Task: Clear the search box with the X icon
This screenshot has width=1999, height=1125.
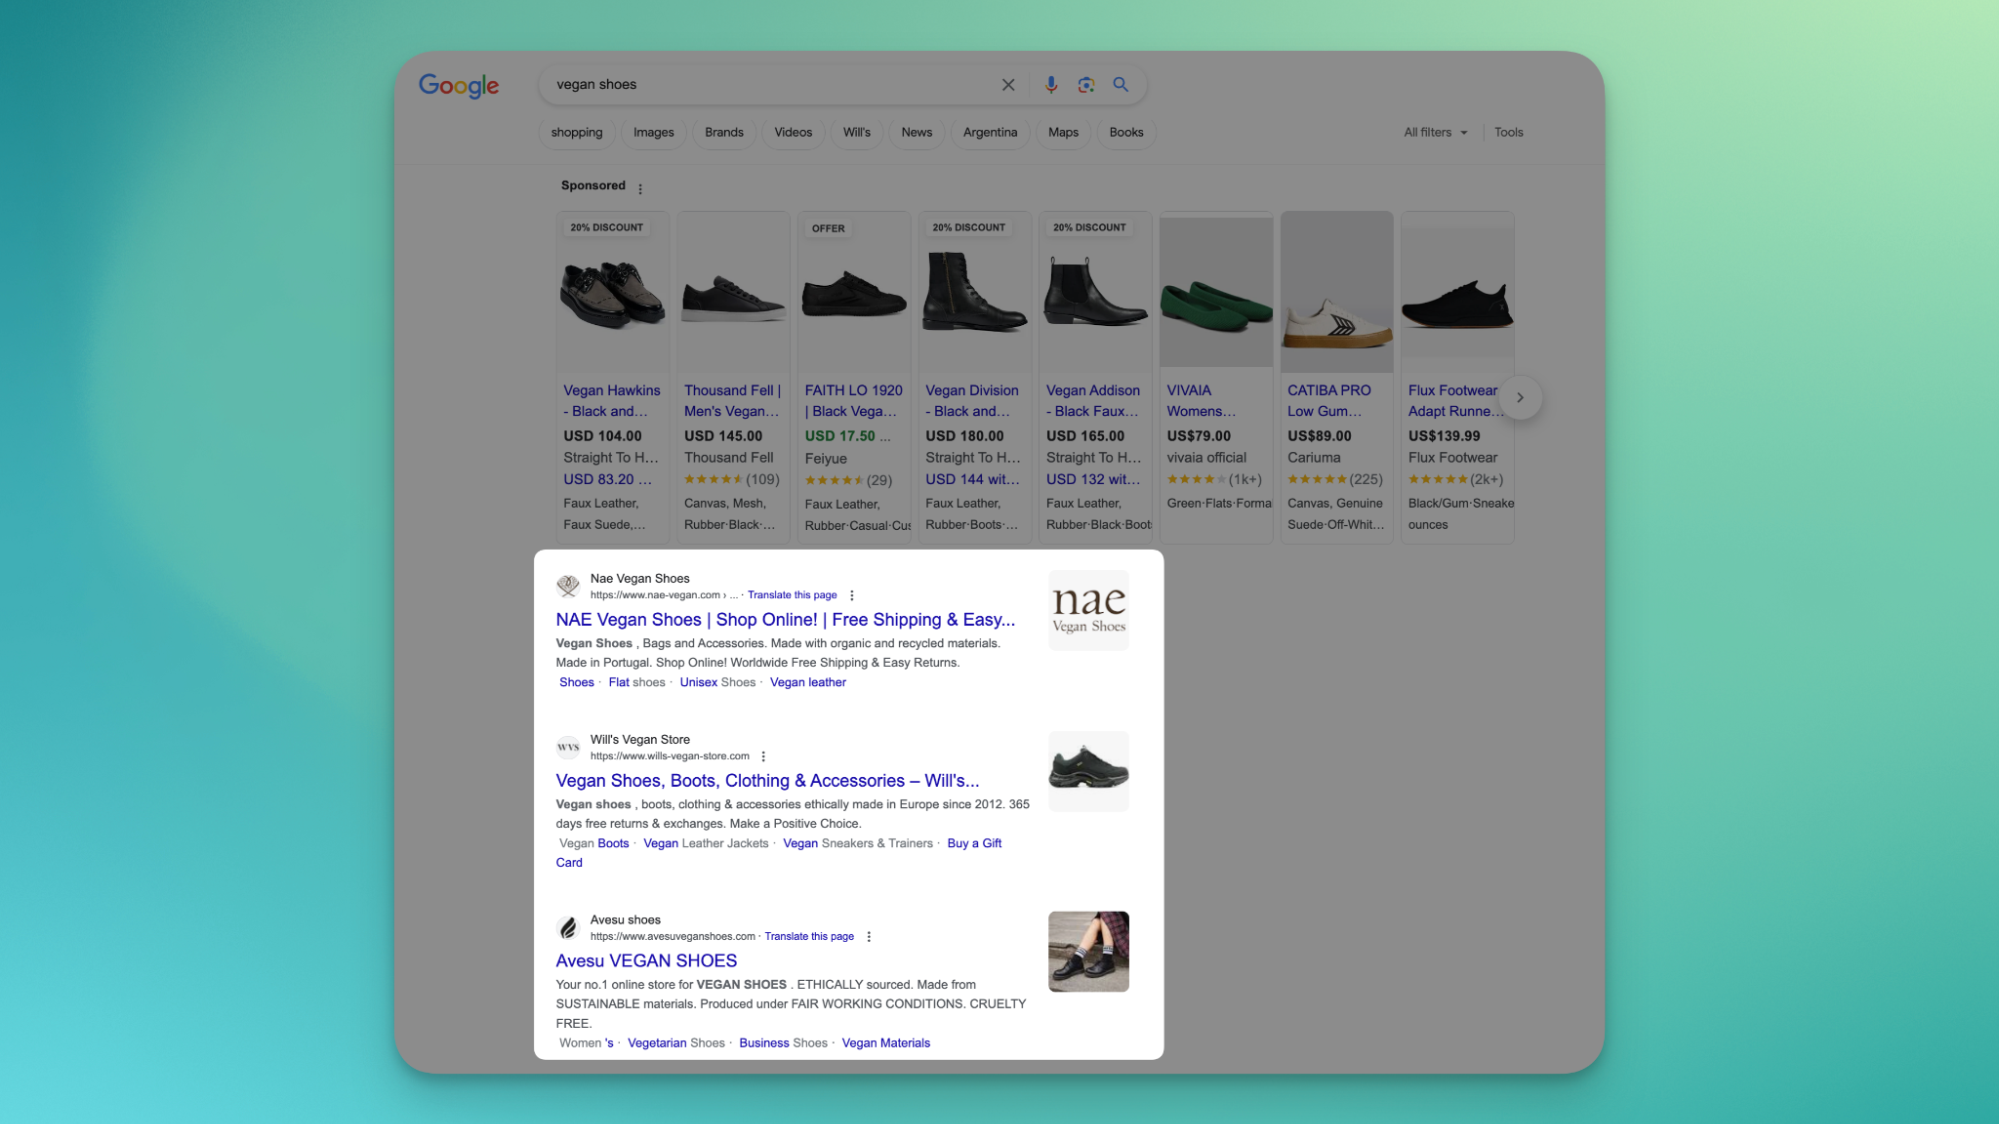Action: (1008, 85)
